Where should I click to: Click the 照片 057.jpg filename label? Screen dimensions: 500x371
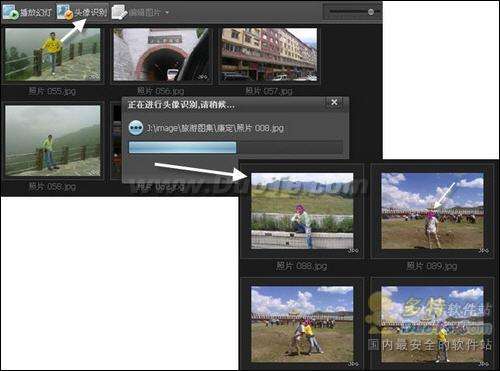click(x=269, y=91)
